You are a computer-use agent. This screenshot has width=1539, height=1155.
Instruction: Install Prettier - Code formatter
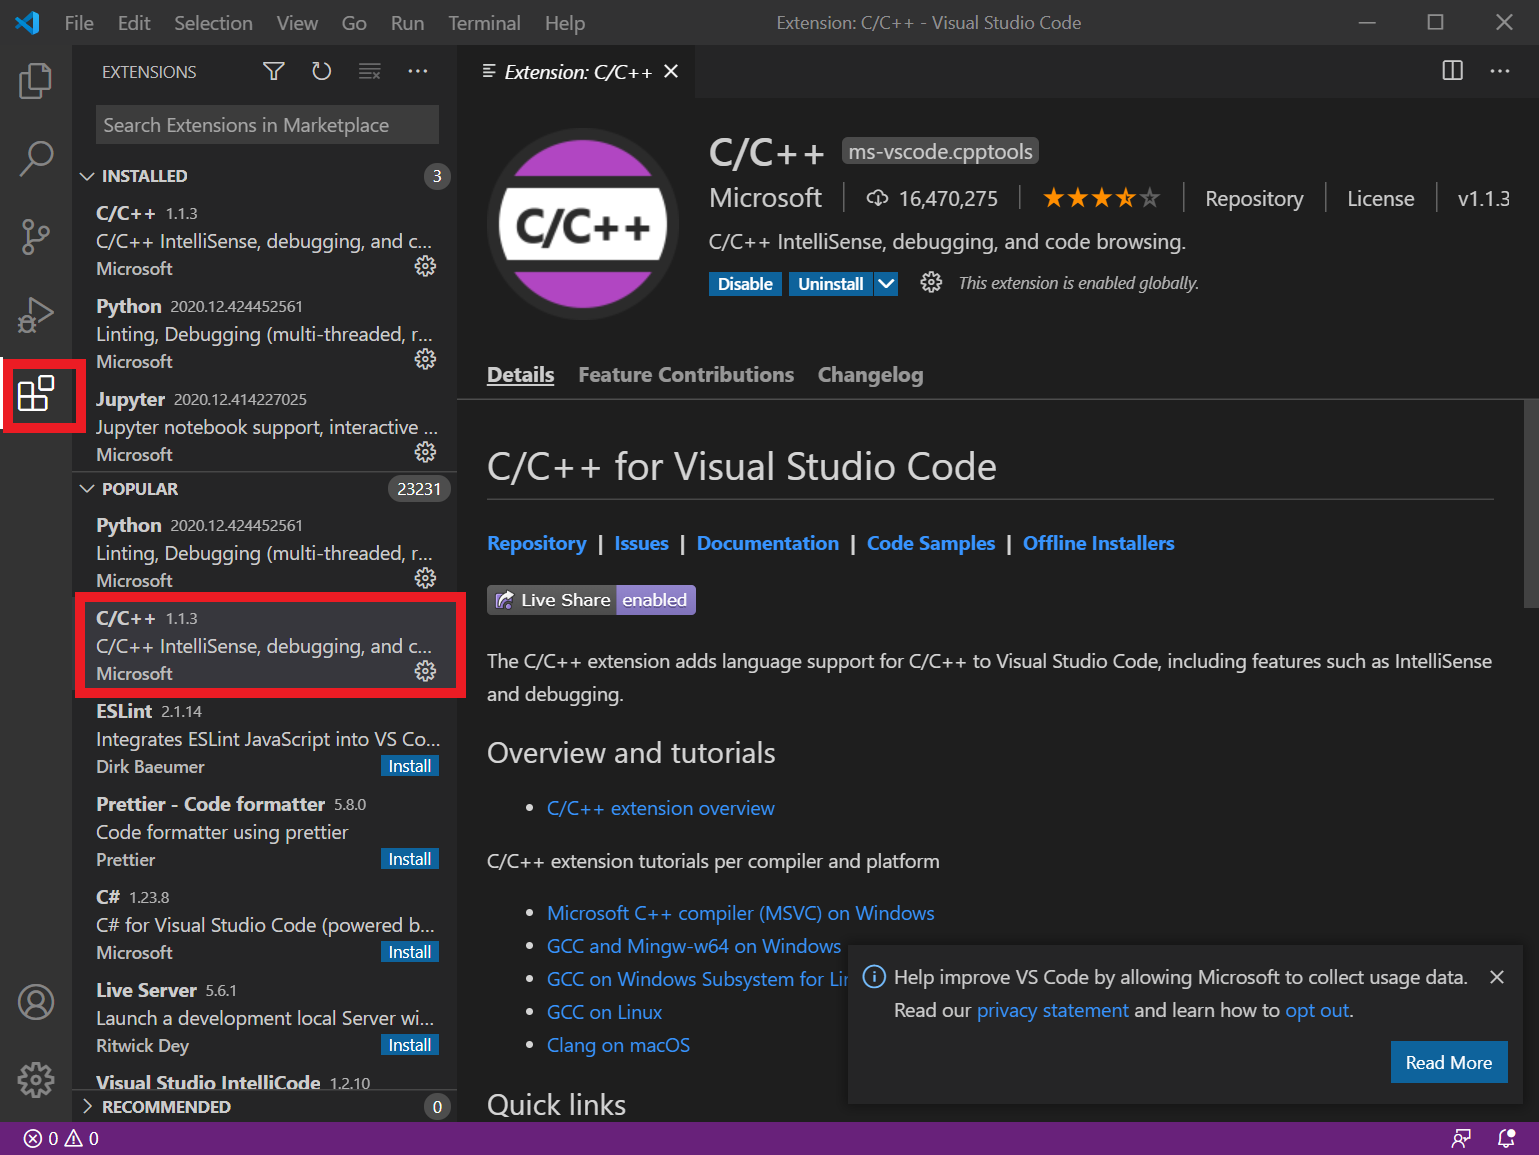(410, 859)
